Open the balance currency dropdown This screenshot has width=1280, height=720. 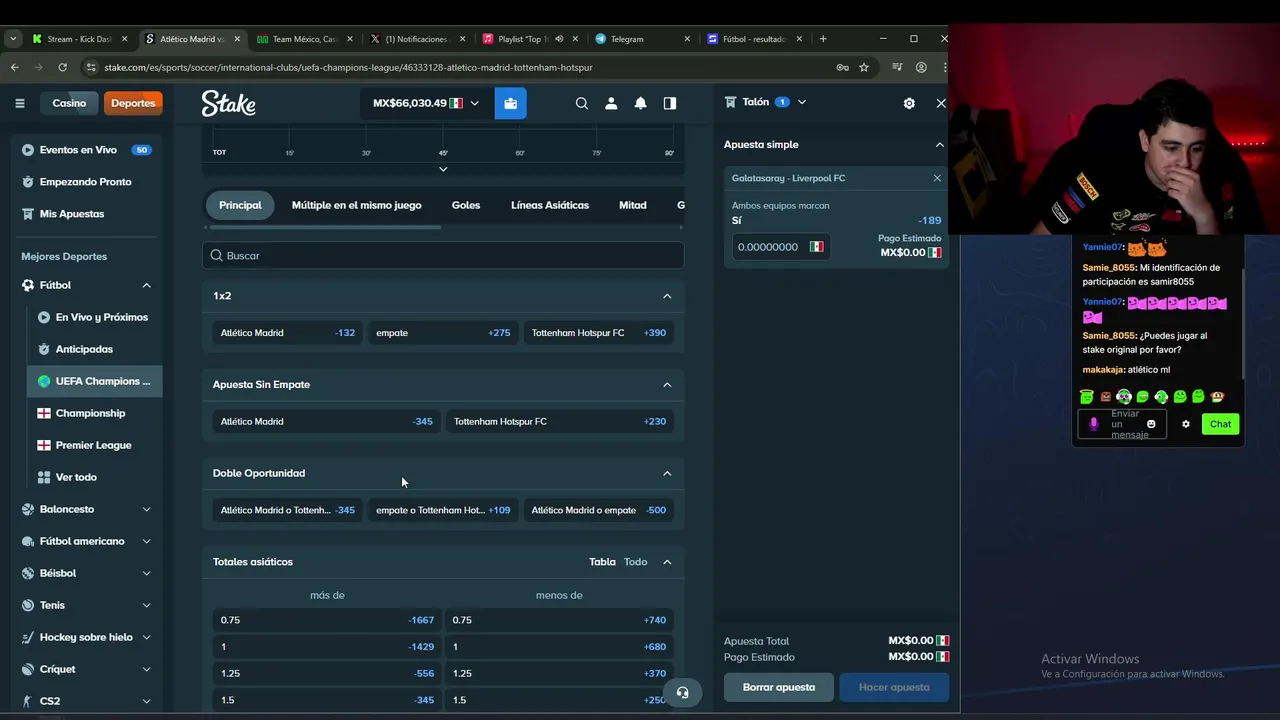tap(426, 103)
